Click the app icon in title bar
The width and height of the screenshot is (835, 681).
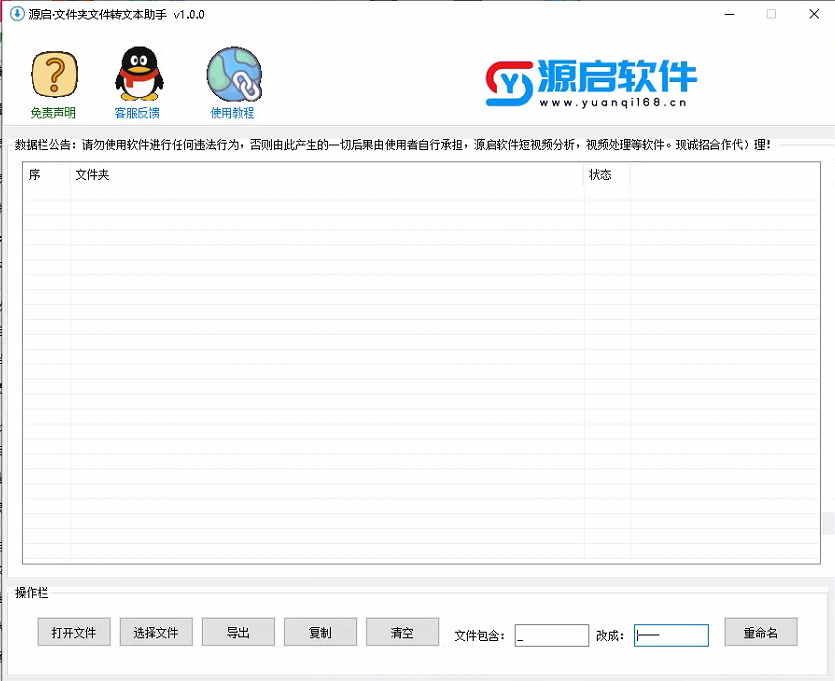(16, 14)
